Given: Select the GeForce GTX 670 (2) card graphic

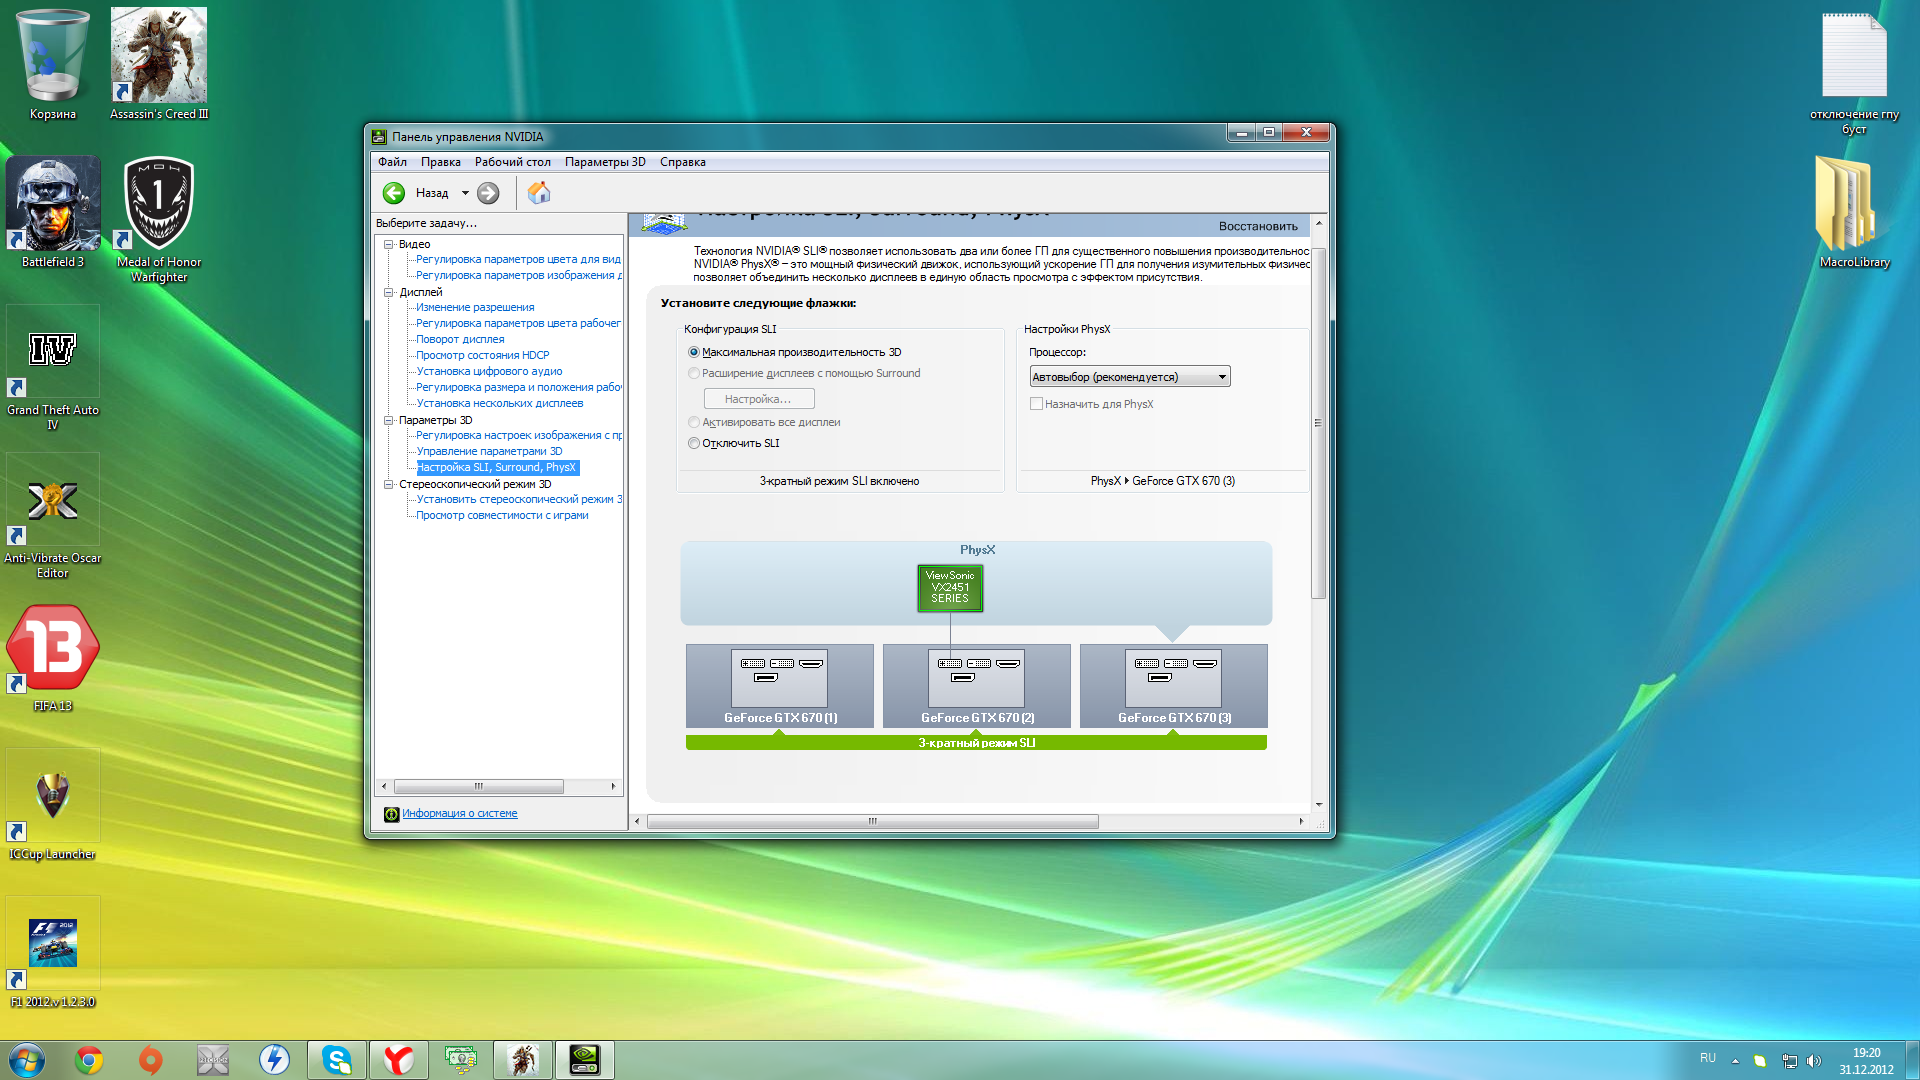Looking at the screenshot, I should (x=976, y=686).
